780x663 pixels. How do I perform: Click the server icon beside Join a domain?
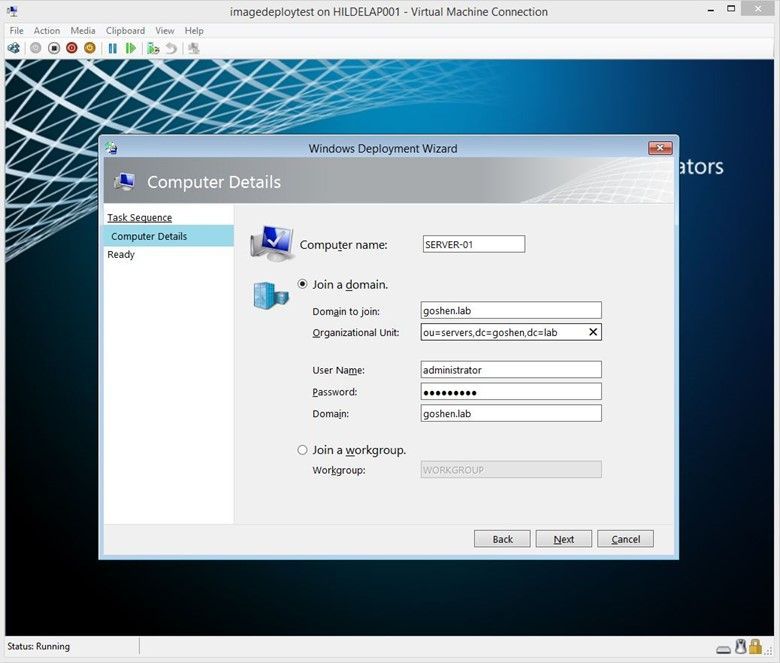(x=271, y=295)
